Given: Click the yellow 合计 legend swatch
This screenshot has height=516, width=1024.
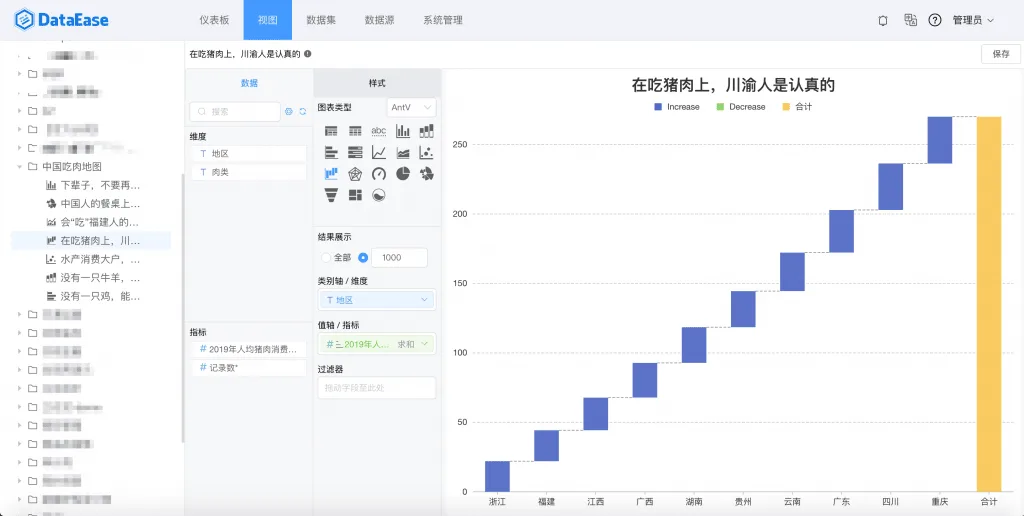Looking at the screenshot, I should pyautogui.click(x=785, y=106).
